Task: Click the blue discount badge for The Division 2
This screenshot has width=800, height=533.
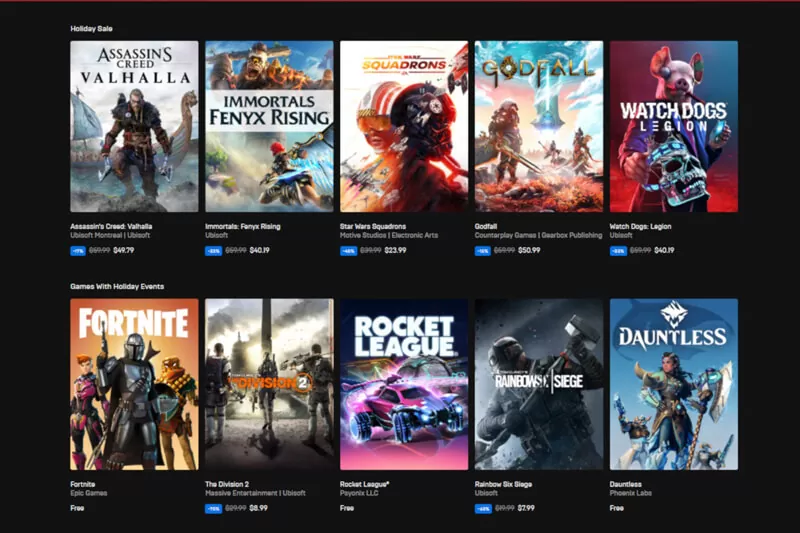Action: coord(213,509)
